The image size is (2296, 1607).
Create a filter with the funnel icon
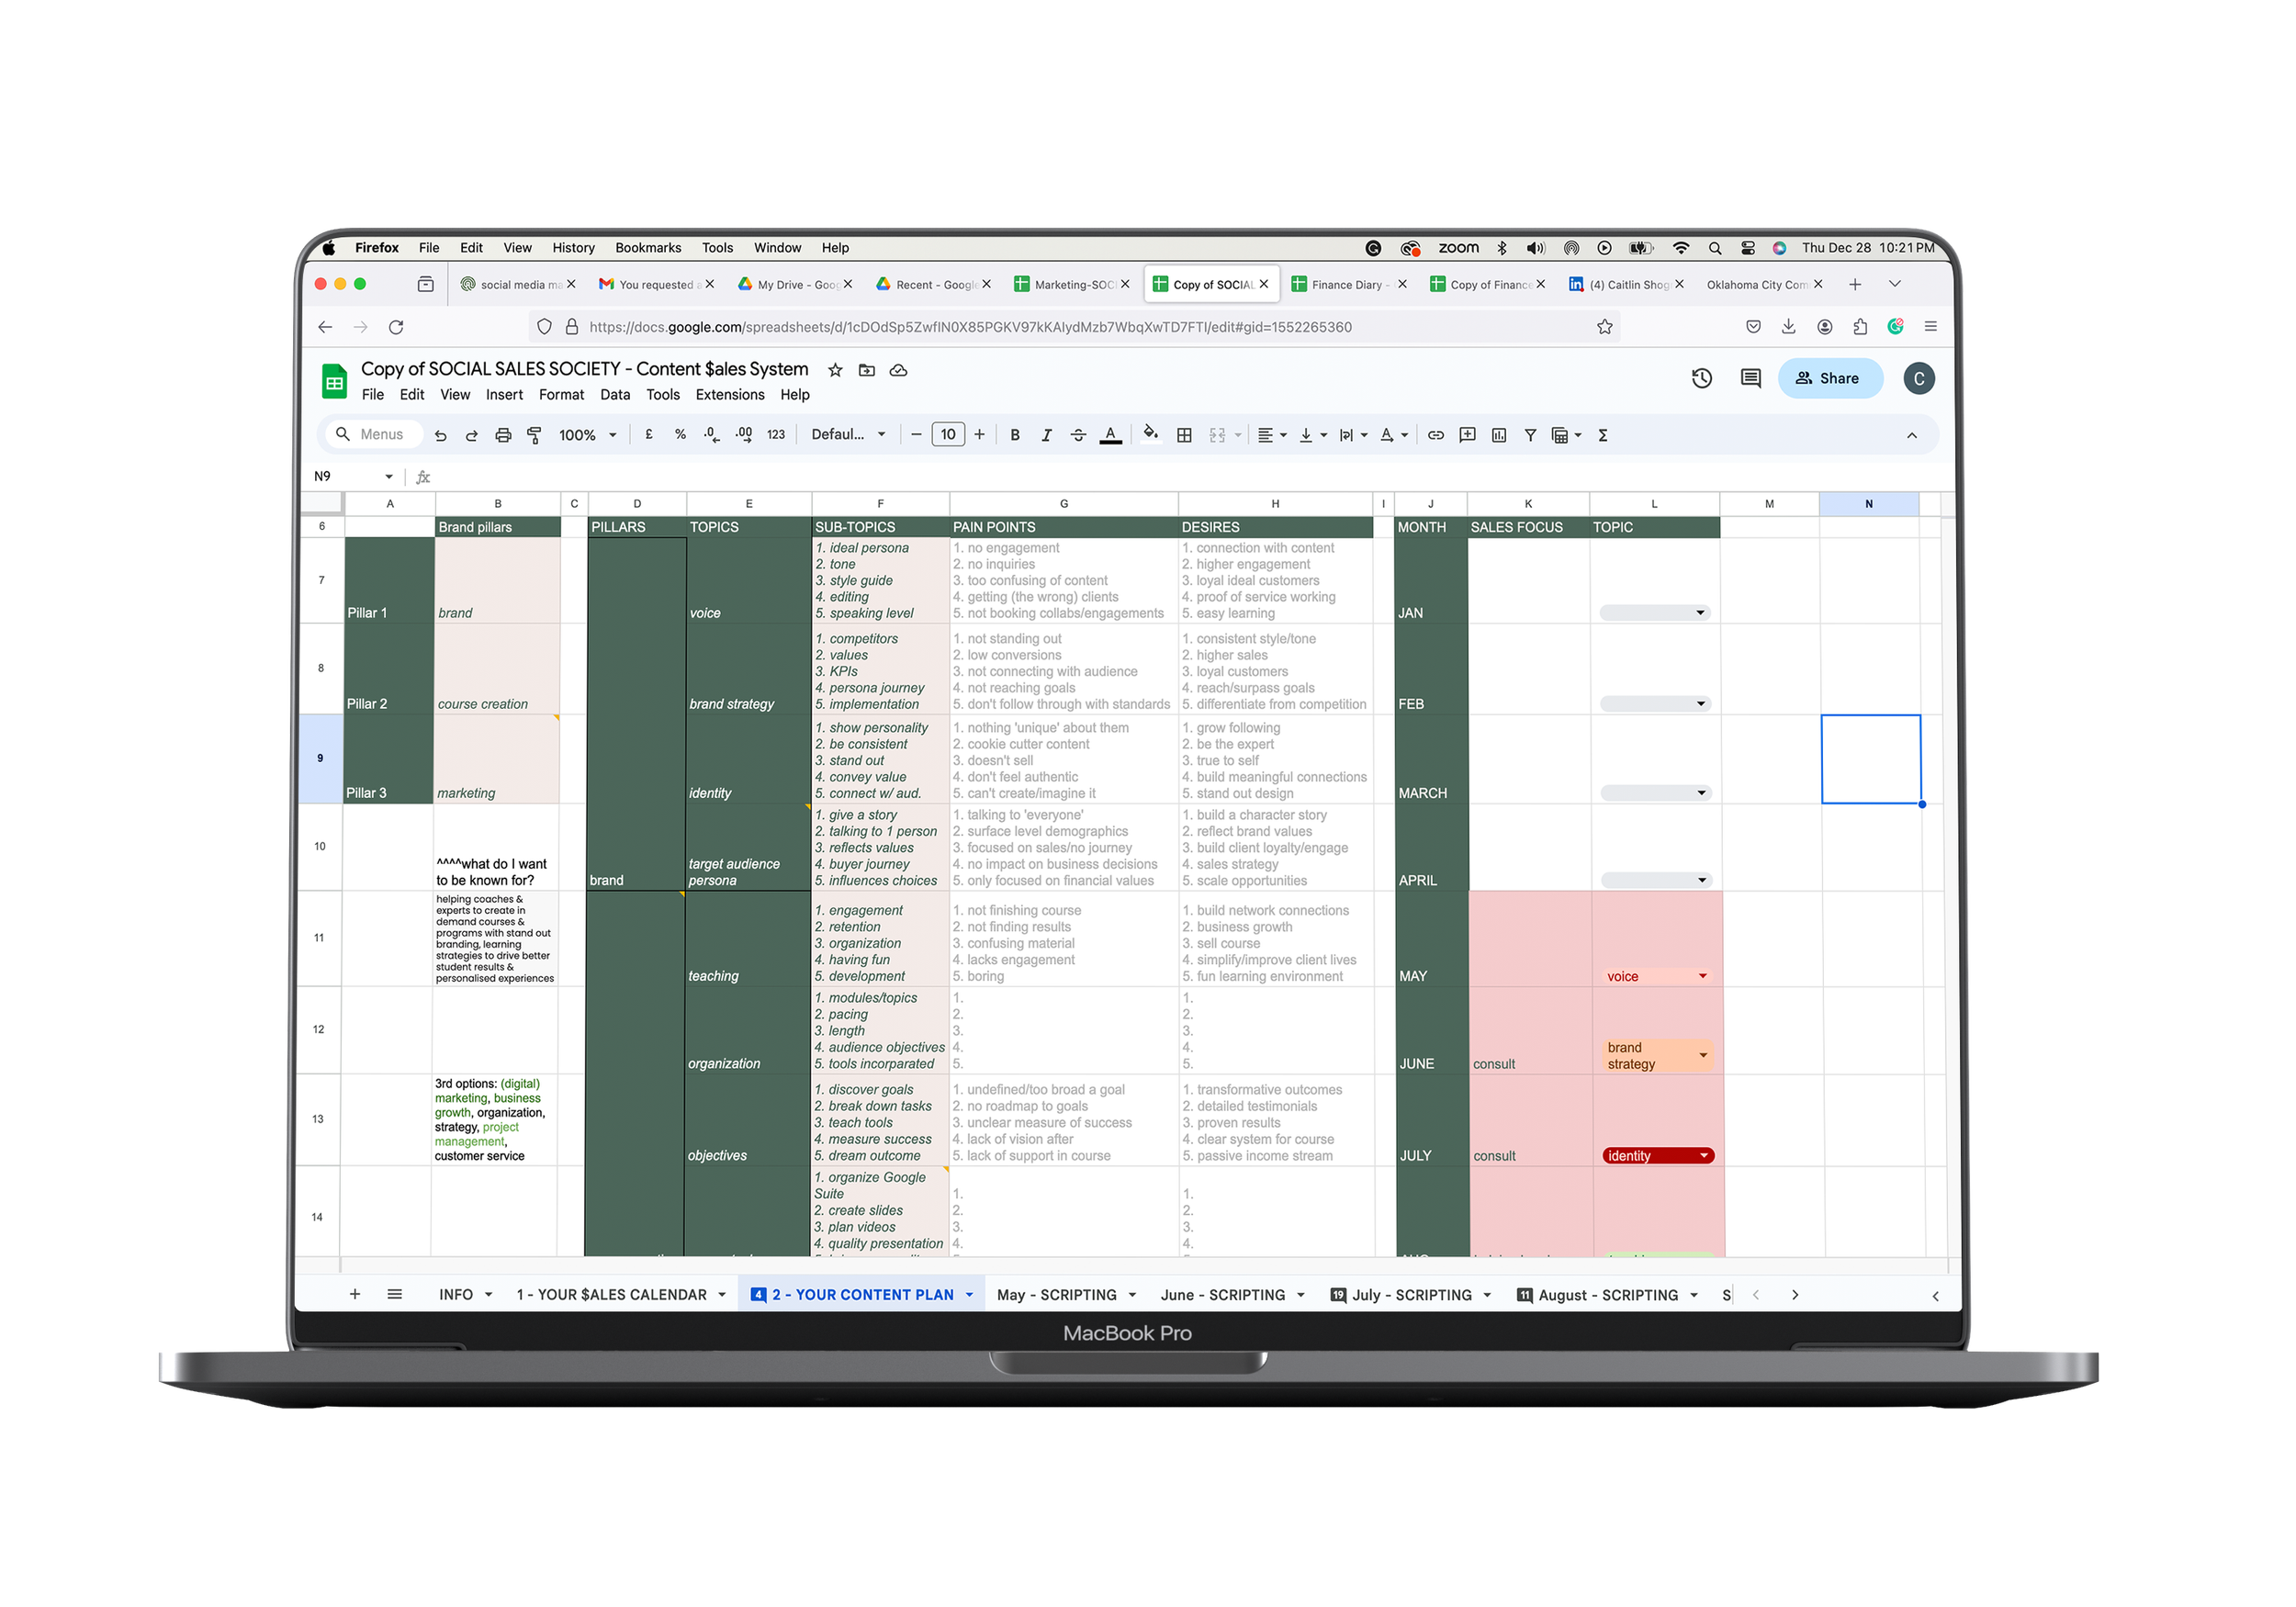pyautogui.click(x=1530, y=435)
